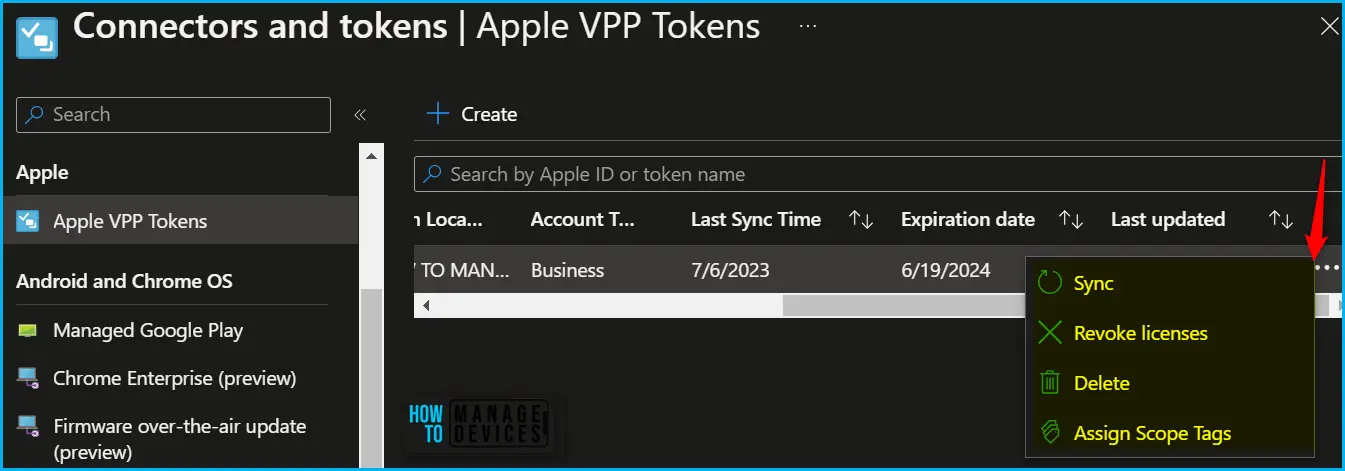Screen dimensions: 1345x471
Task: Focus the Search by Apple ID field
Action: click(x=880, y=174)
